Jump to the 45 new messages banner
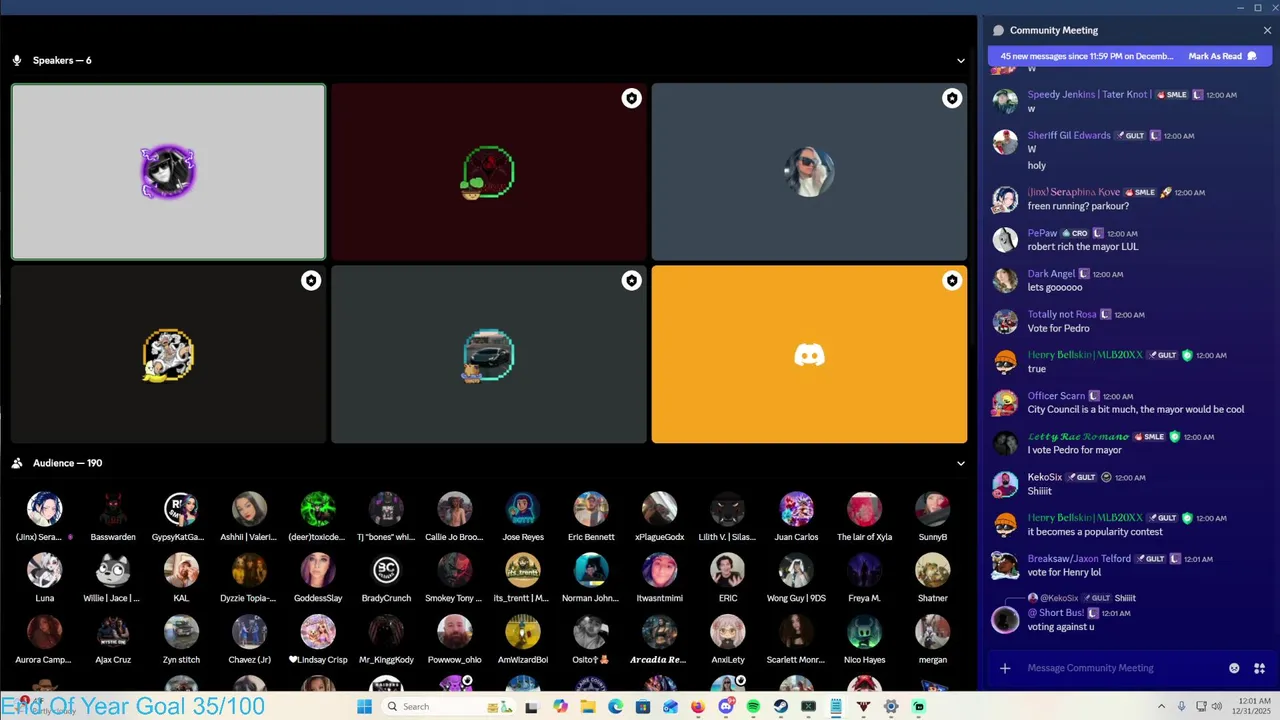The height and width of the screenshot is (720, 1280). point(1087,56)
